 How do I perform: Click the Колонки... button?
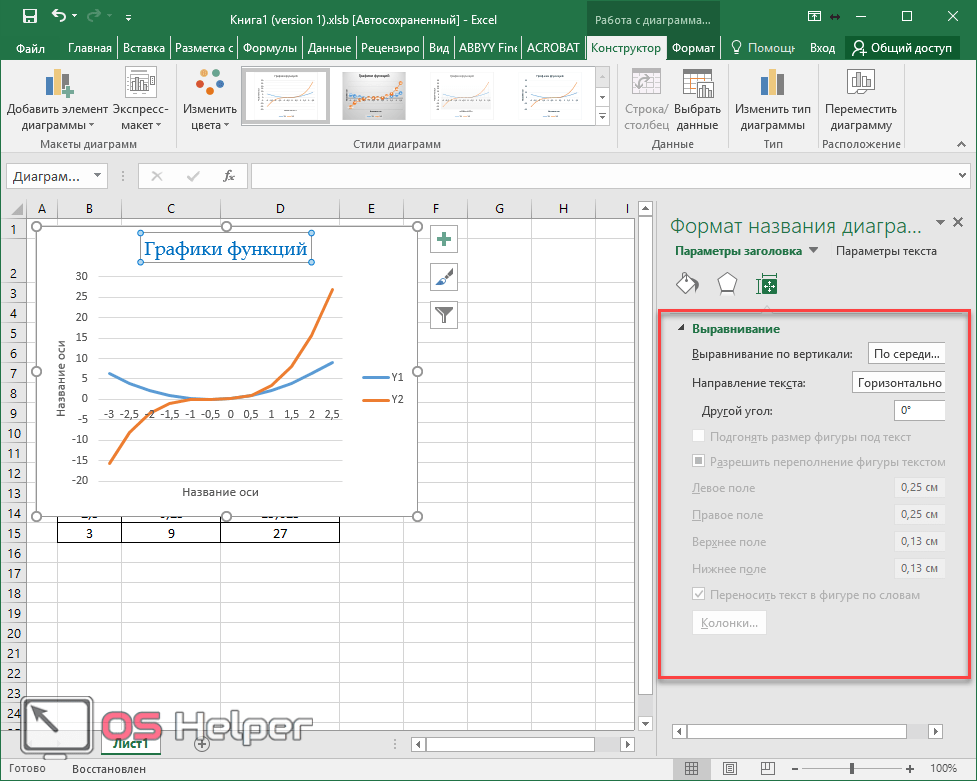[729, 623]
